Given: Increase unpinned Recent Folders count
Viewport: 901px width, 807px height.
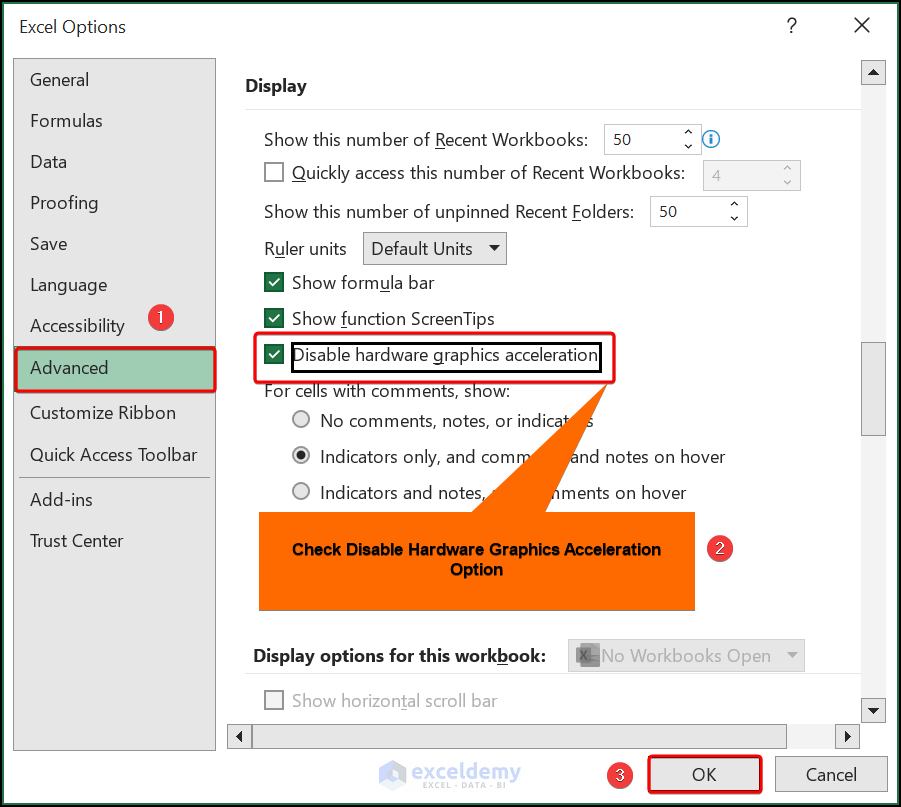Looking at the screenshot, I should coord(734,205).
